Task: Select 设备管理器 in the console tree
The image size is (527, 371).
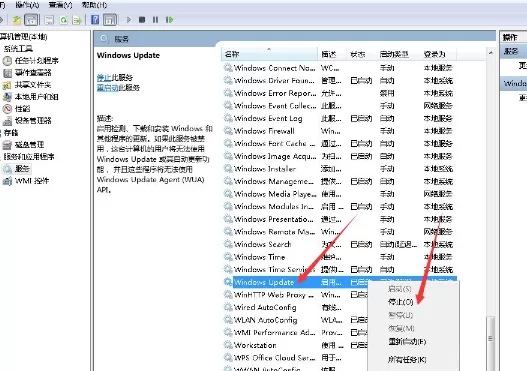Action: tap(33, 121)
